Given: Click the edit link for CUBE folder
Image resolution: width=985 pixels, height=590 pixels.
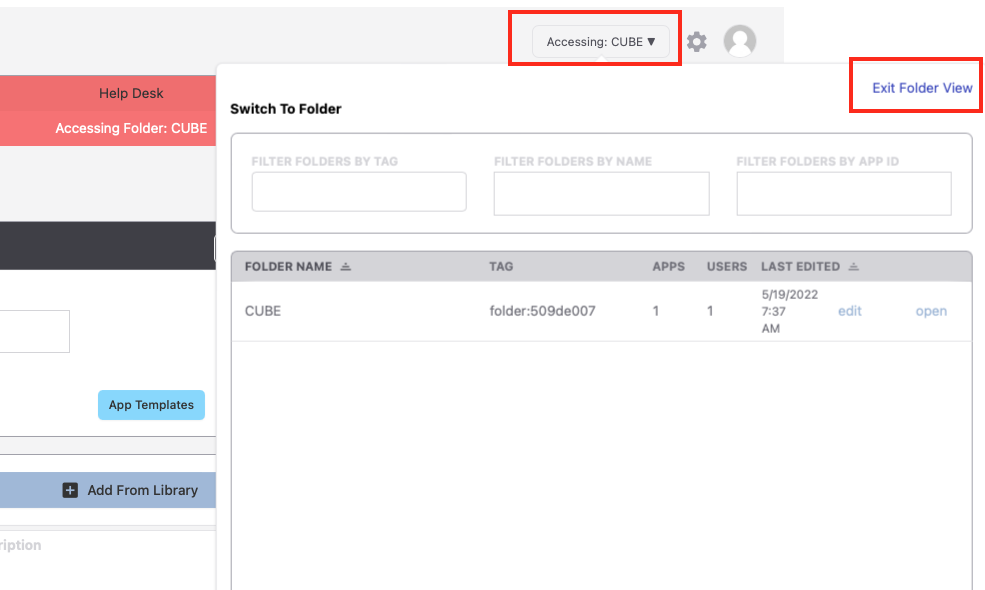Looking at the screenshot, I should click(x=849, y=311).
